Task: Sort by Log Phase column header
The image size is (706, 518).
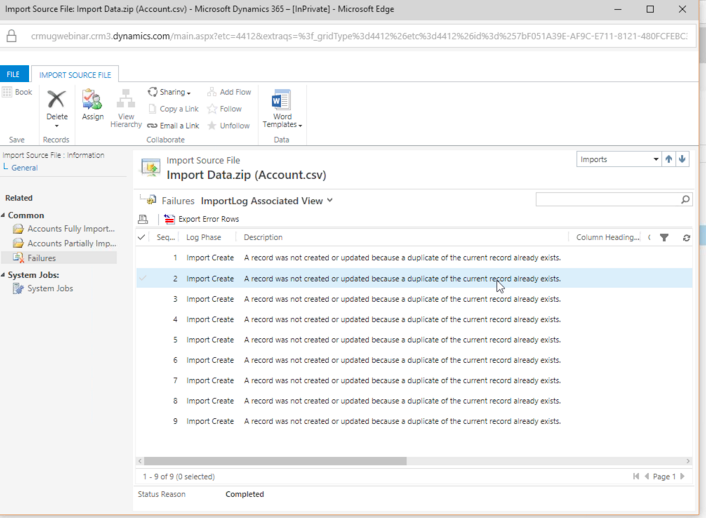Action: [x=204, y=237]
